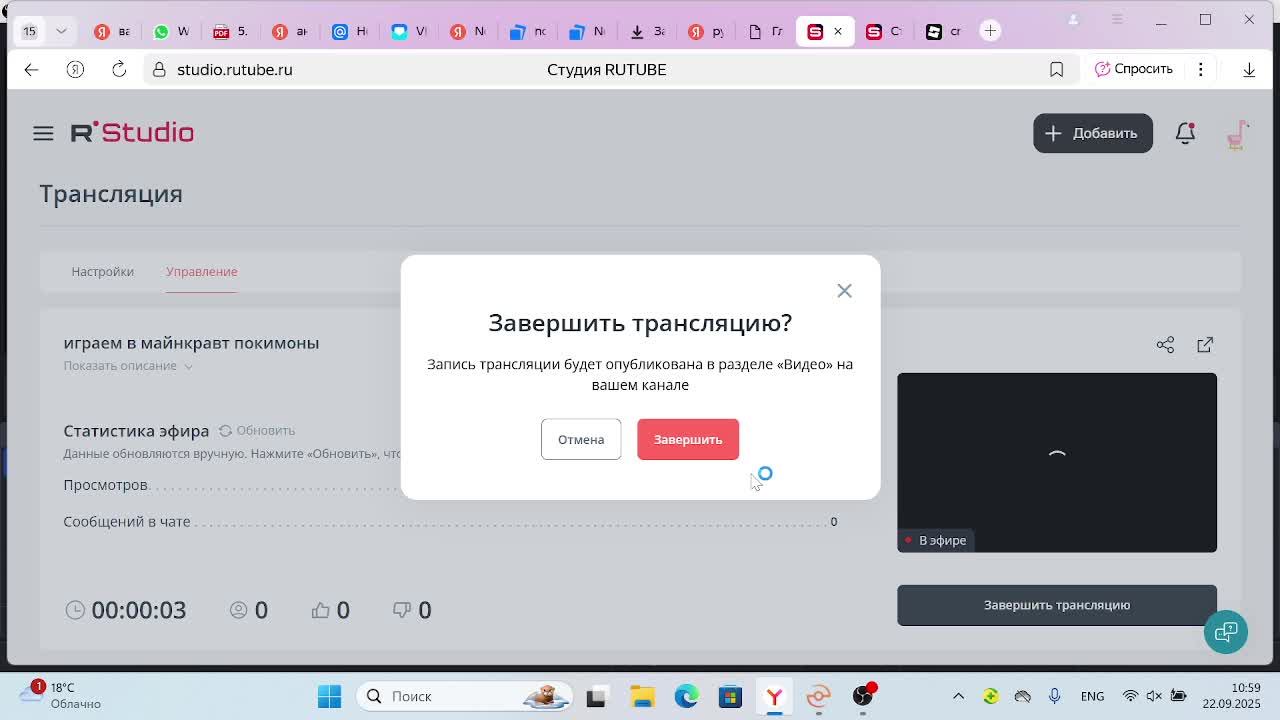The image size is (1280, 720).
Task: Open Microsoft Store from the taskbar
Action: 730,696
